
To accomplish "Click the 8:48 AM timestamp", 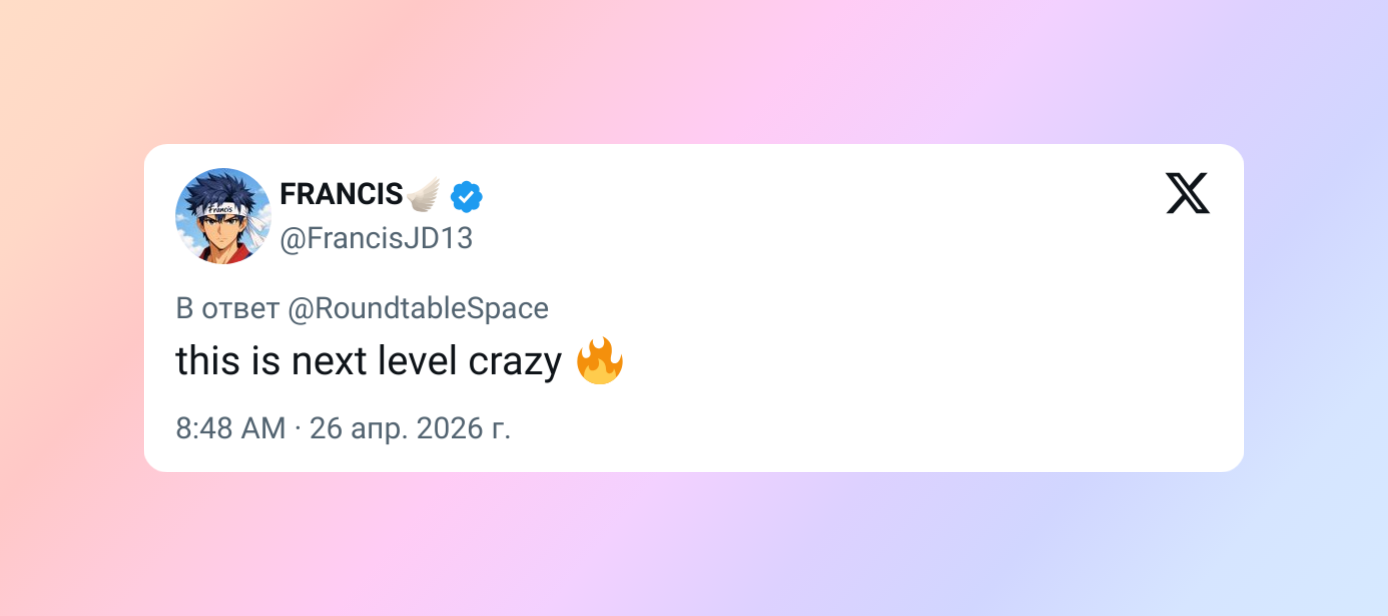I will [x=231, y=428].
